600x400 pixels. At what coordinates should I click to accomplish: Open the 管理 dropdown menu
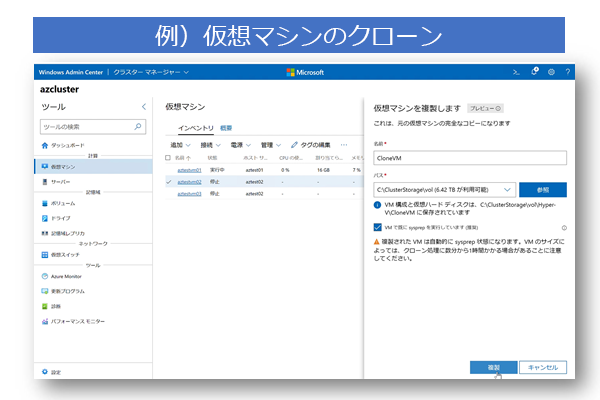tap(271, 145)
